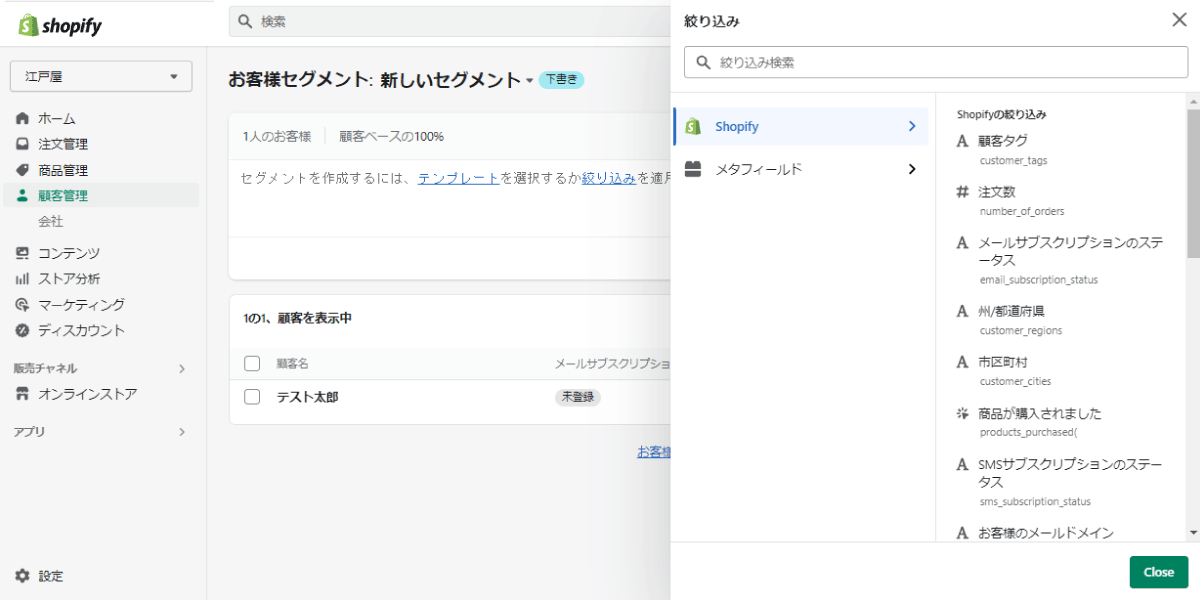This screenshot has width=1200, height=600.
Task: Expand the 販売チャネル section chevron
Action: click(182, 369)
